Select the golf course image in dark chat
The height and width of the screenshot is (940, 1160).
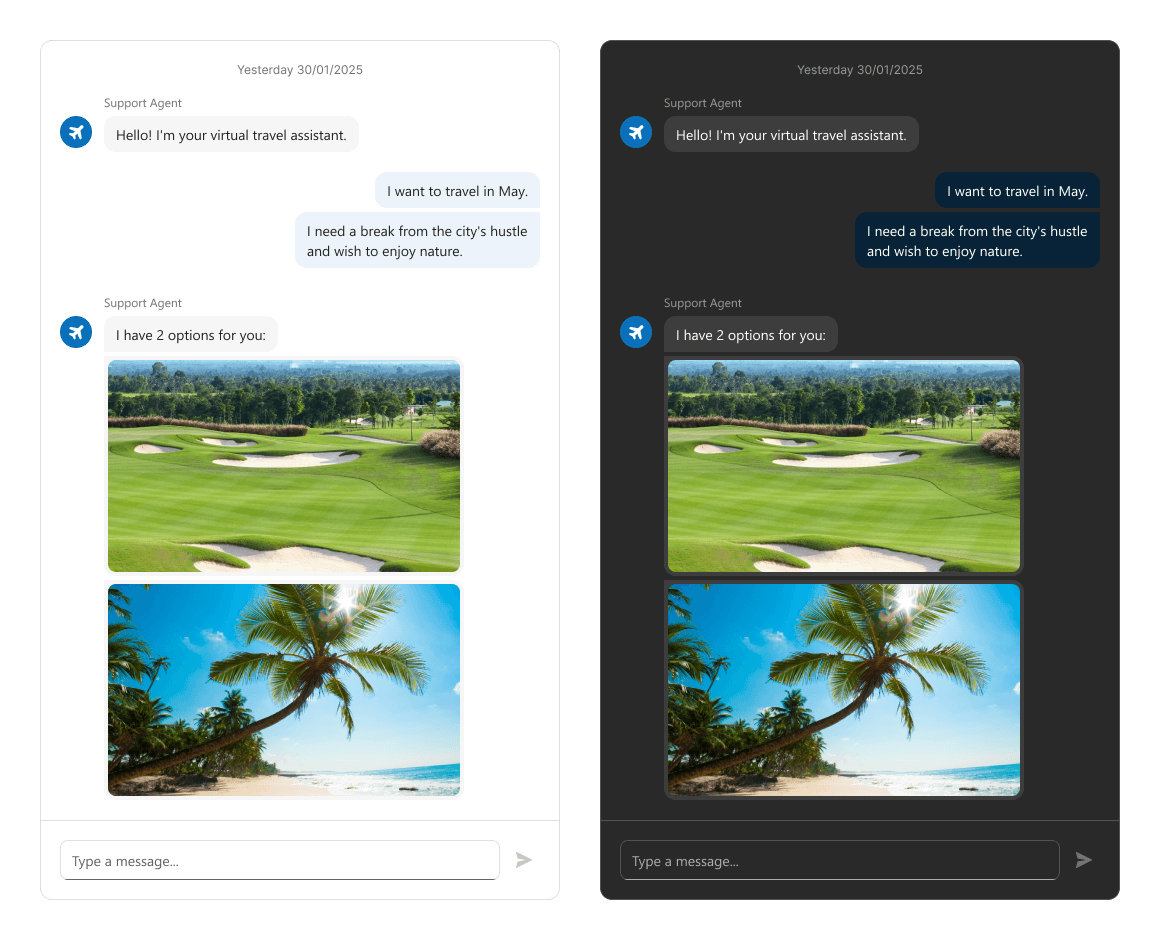[x=844, y=465]
